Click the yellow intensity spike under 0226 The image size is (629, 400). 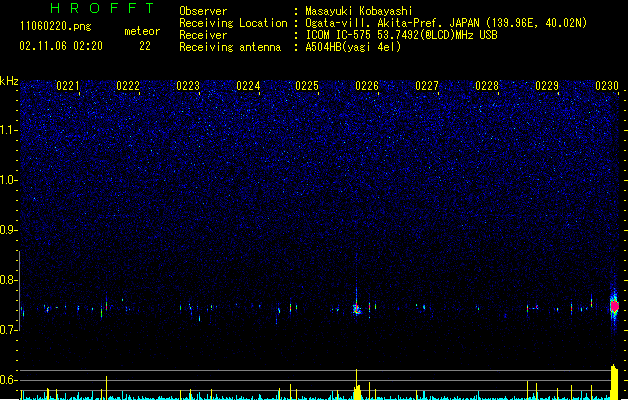click(356, 384)
